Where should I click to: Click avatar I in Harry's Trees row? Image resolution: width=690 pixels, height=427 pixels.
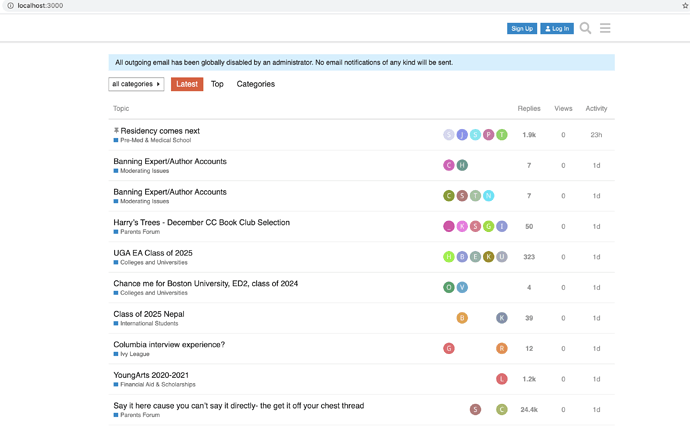coord(502,226)
